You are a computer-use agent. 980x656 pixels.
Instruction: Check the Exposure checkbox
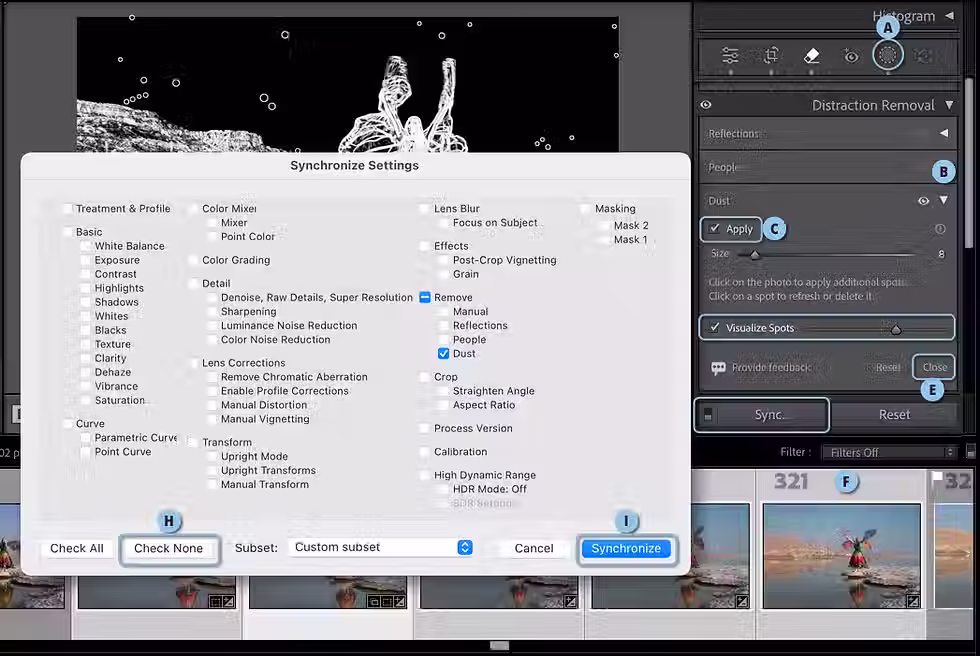86,260
